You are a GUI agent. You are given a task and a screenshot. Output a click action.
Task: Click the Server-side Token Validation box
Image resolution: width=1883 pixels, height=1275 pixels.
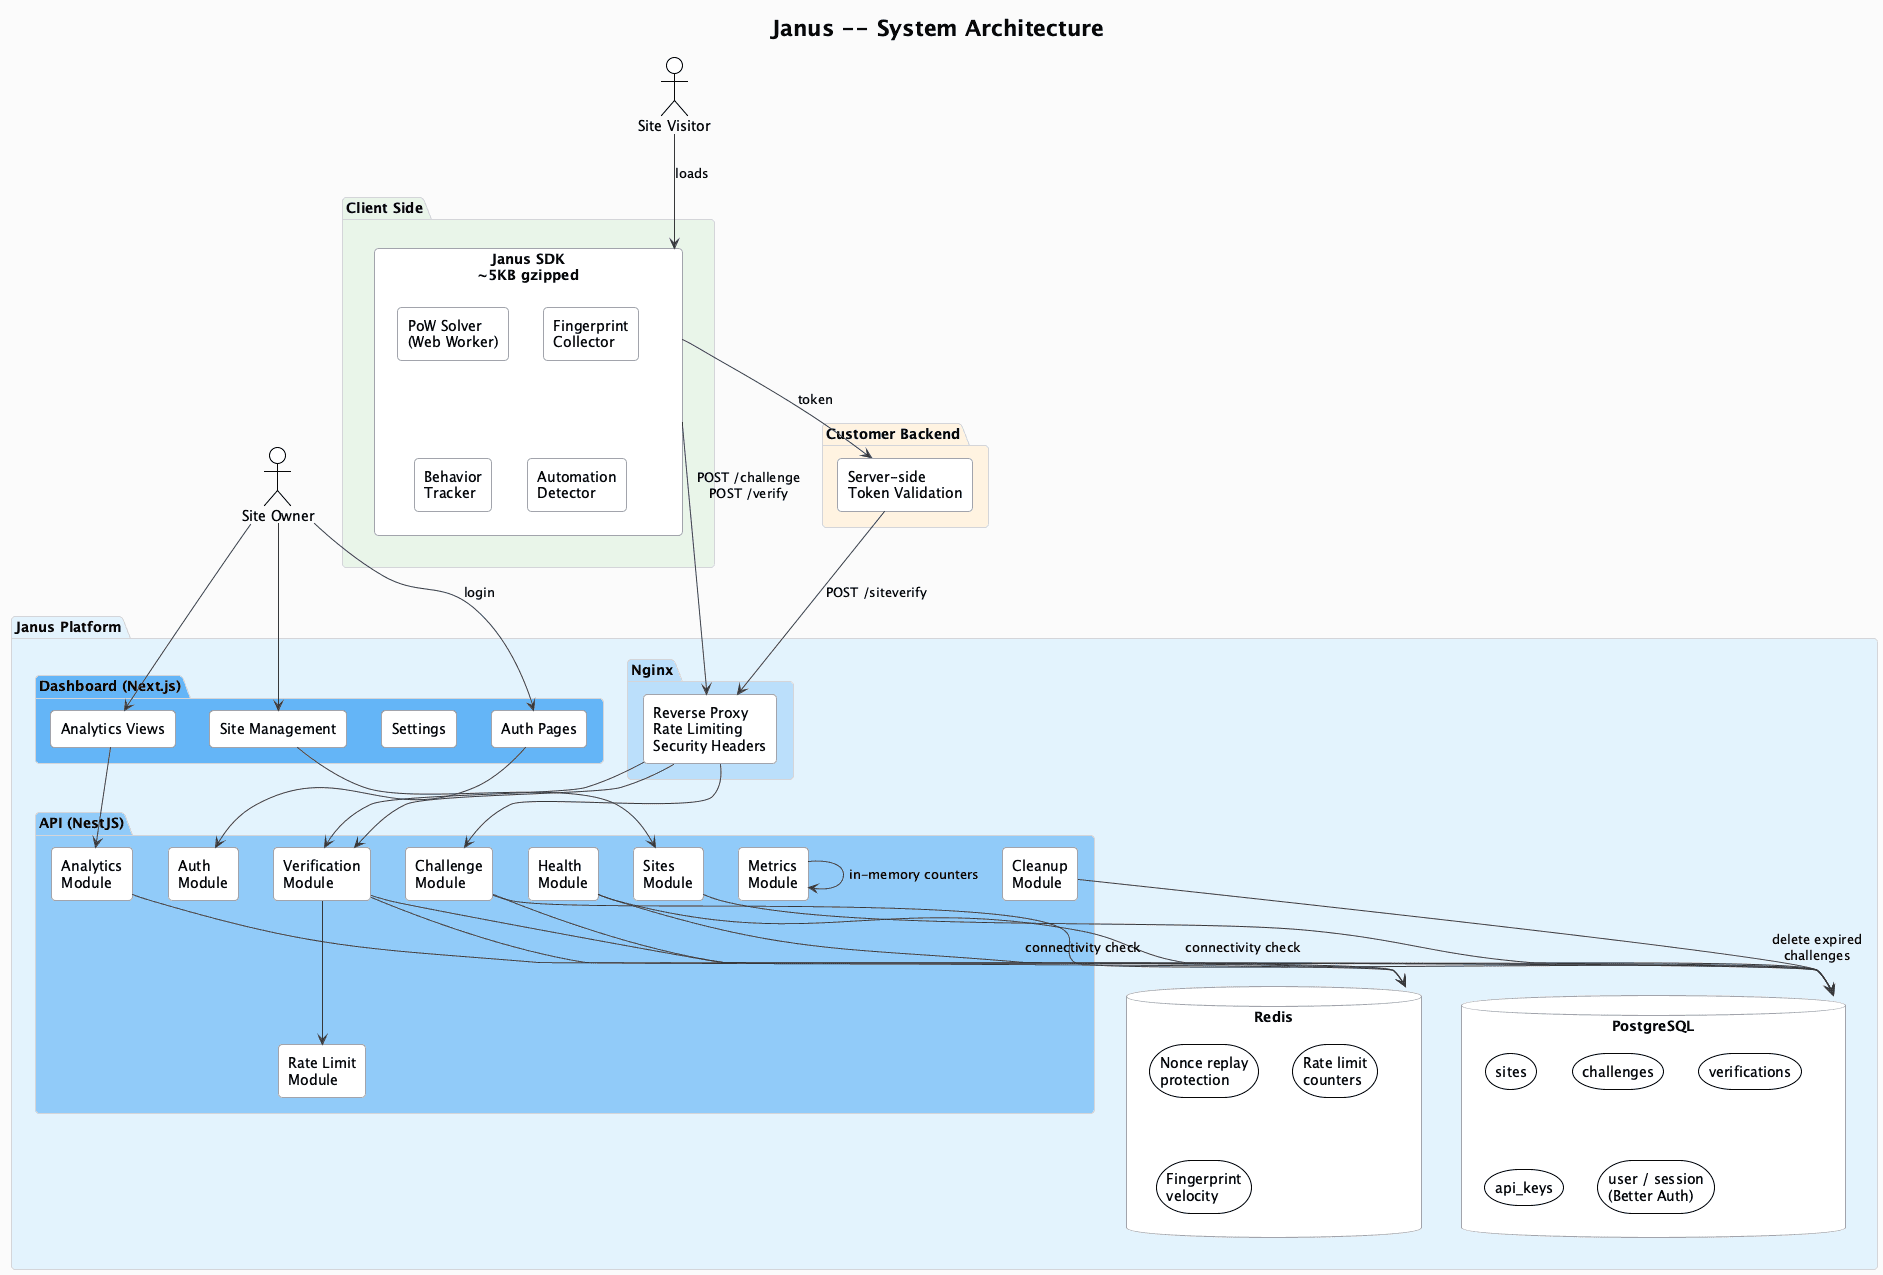pyautogui.click(x=904, y=485)
